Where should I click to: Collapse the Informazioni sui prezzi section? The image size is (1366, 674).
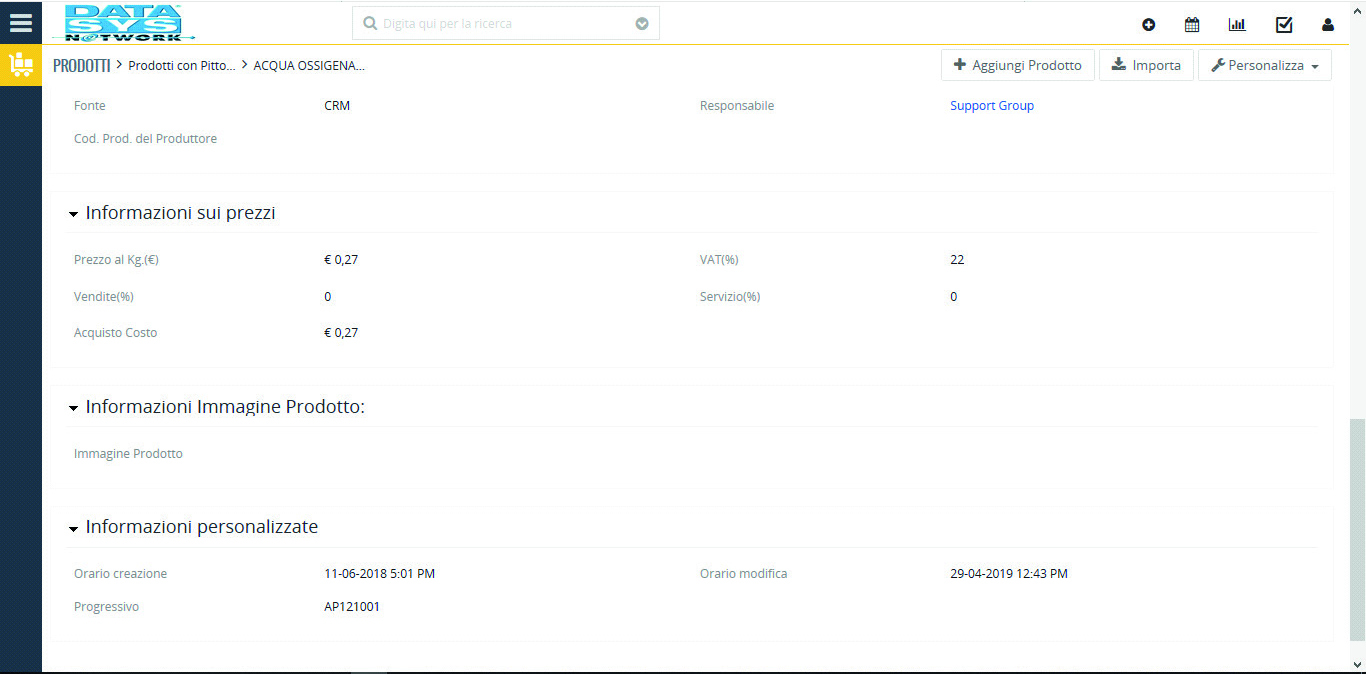(73, 214)
